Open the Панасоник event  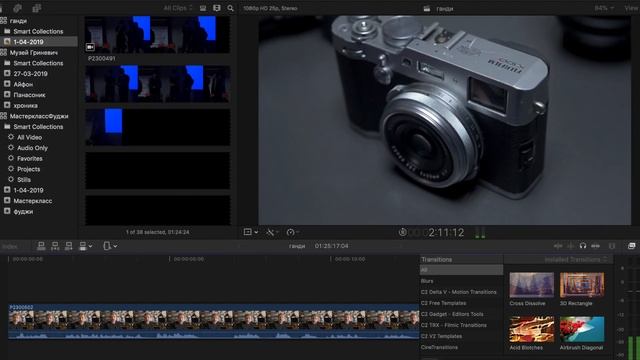point(29,95)
